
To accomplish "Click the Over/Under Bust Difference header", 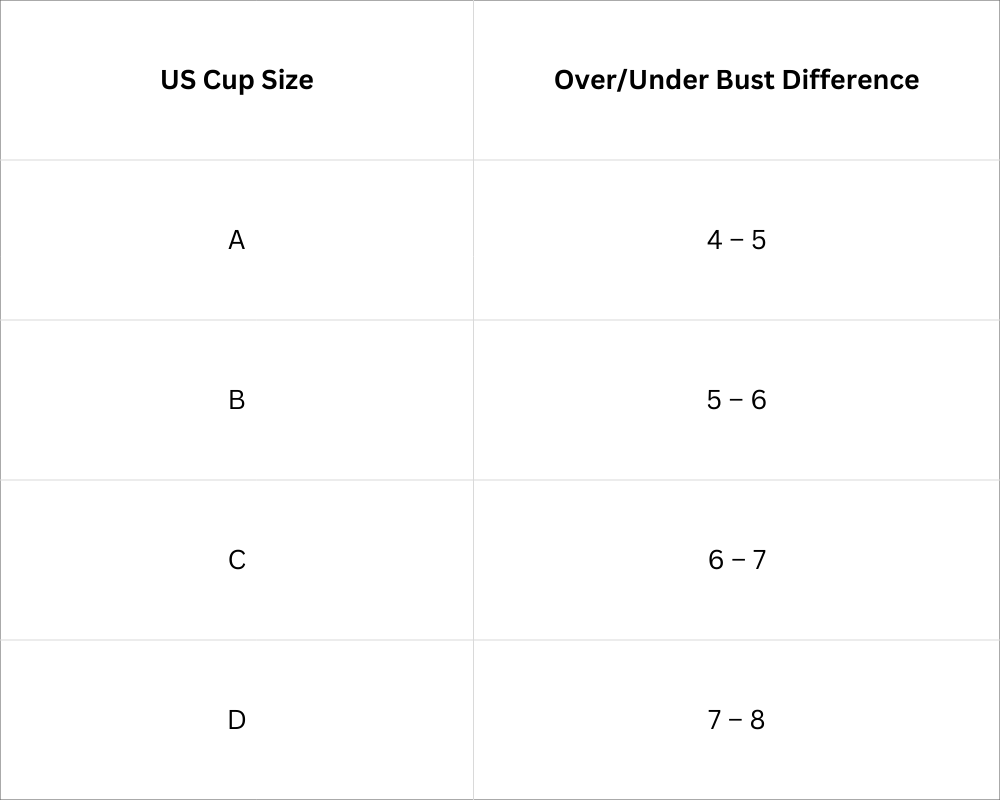I will [736, 80].
